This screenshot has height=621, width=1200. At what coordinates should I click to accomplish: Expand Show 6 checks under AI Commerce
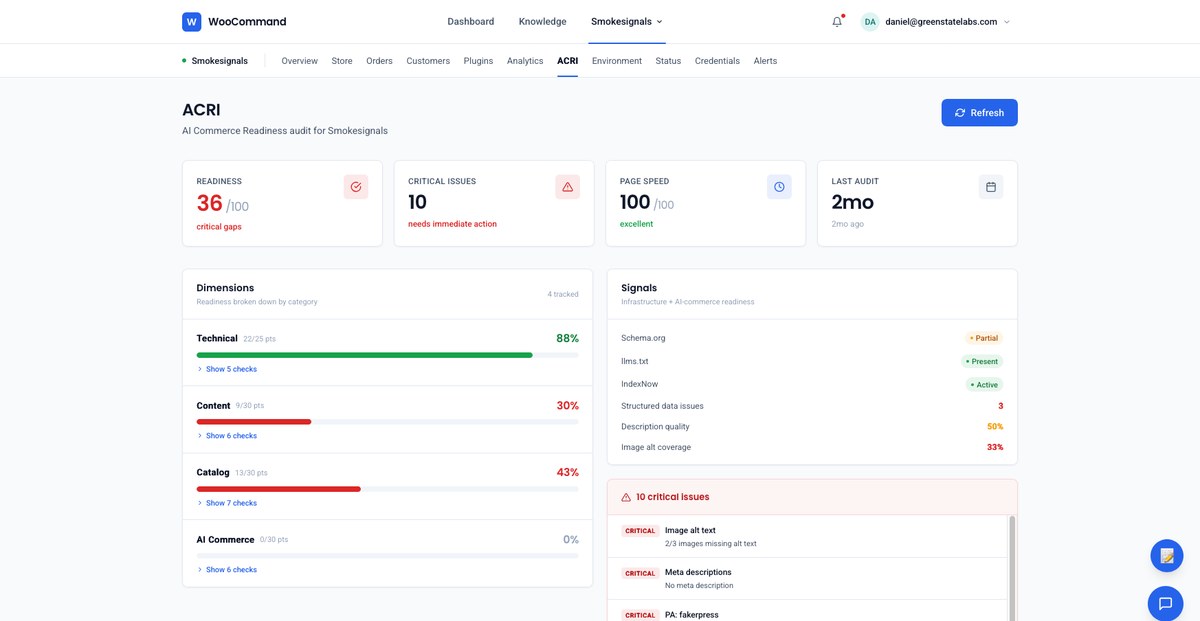pos(227,570)
